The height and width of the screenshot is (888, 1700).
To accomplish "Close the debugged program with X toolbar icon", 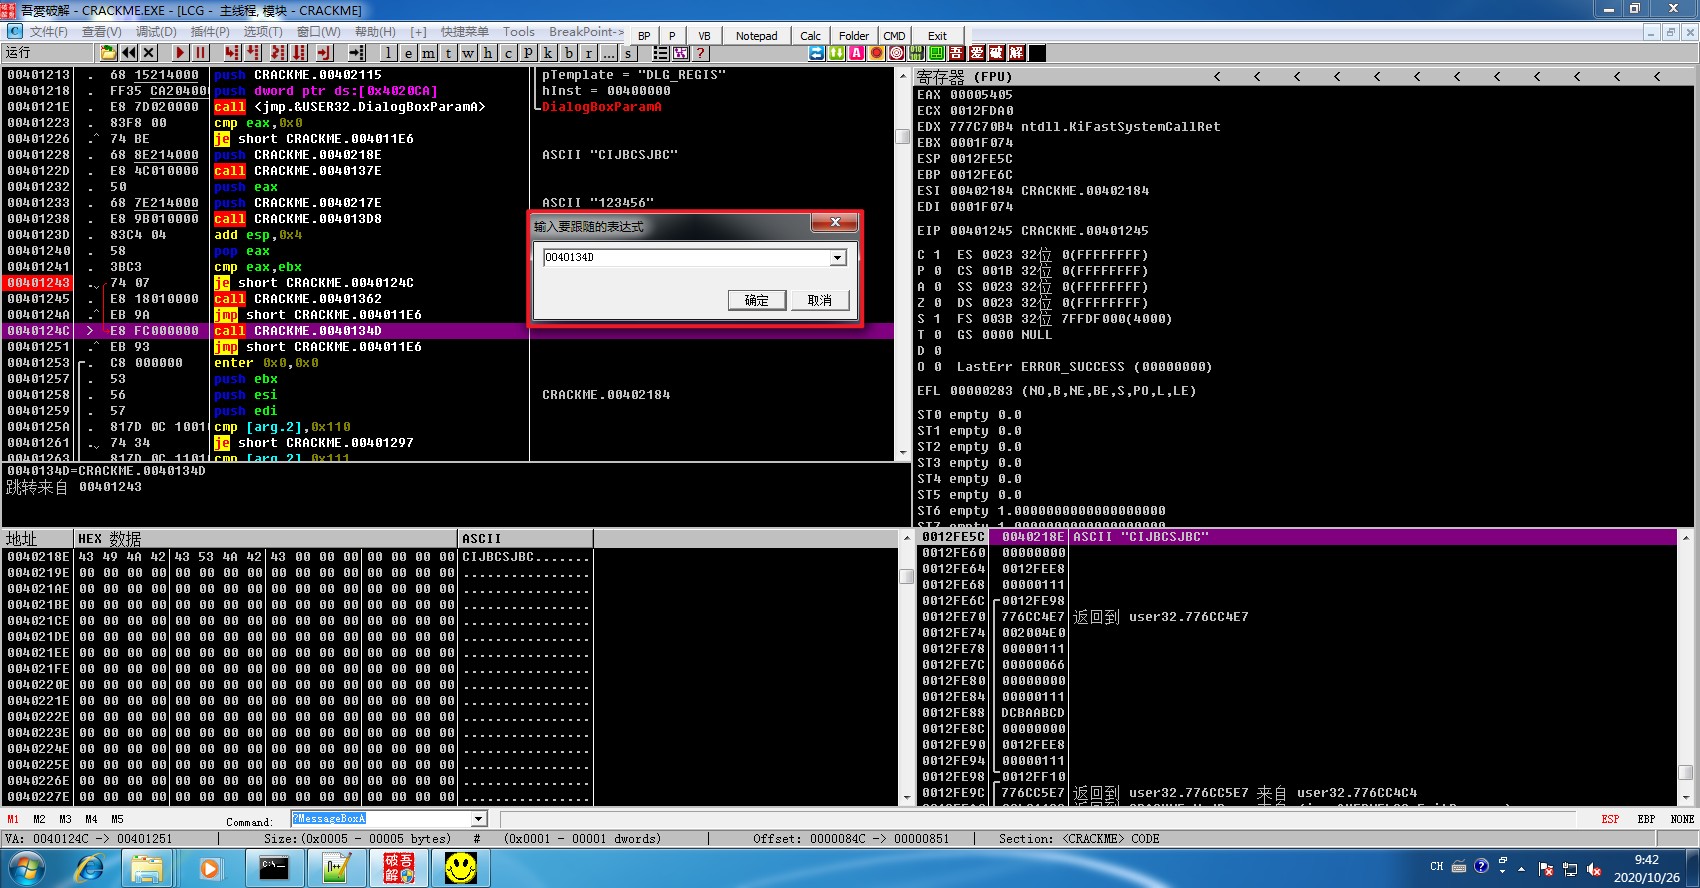I will point(149,53).
